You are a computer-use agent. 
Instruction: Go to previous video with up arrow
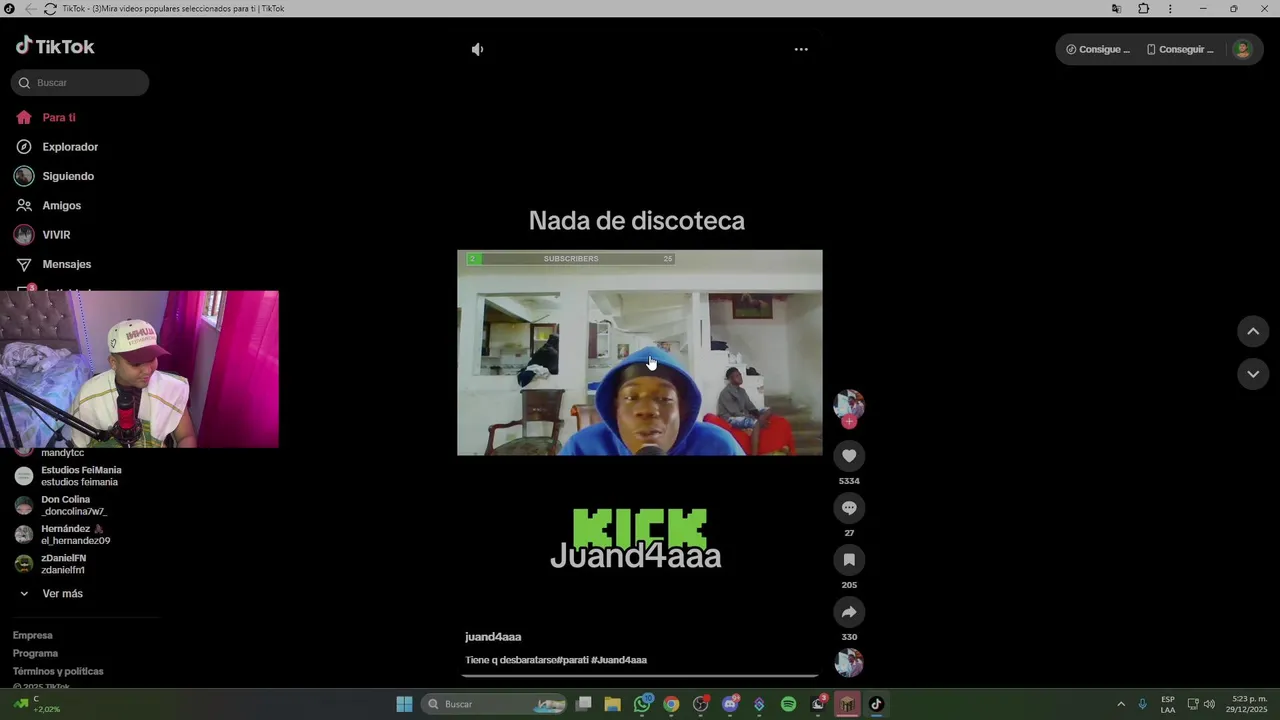click(1253, 332)
